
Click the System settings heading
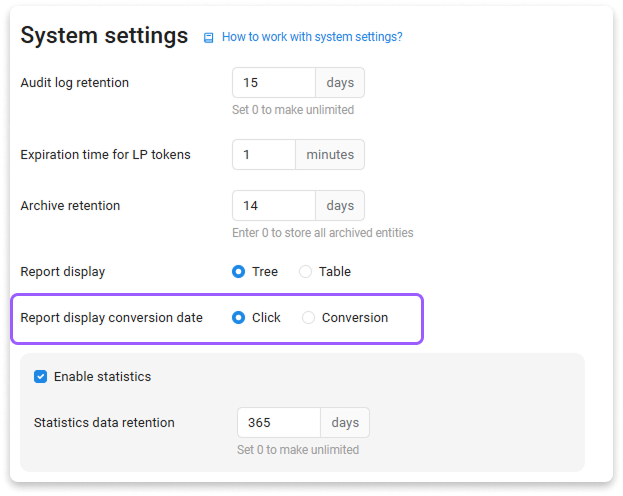coord(104,36)
